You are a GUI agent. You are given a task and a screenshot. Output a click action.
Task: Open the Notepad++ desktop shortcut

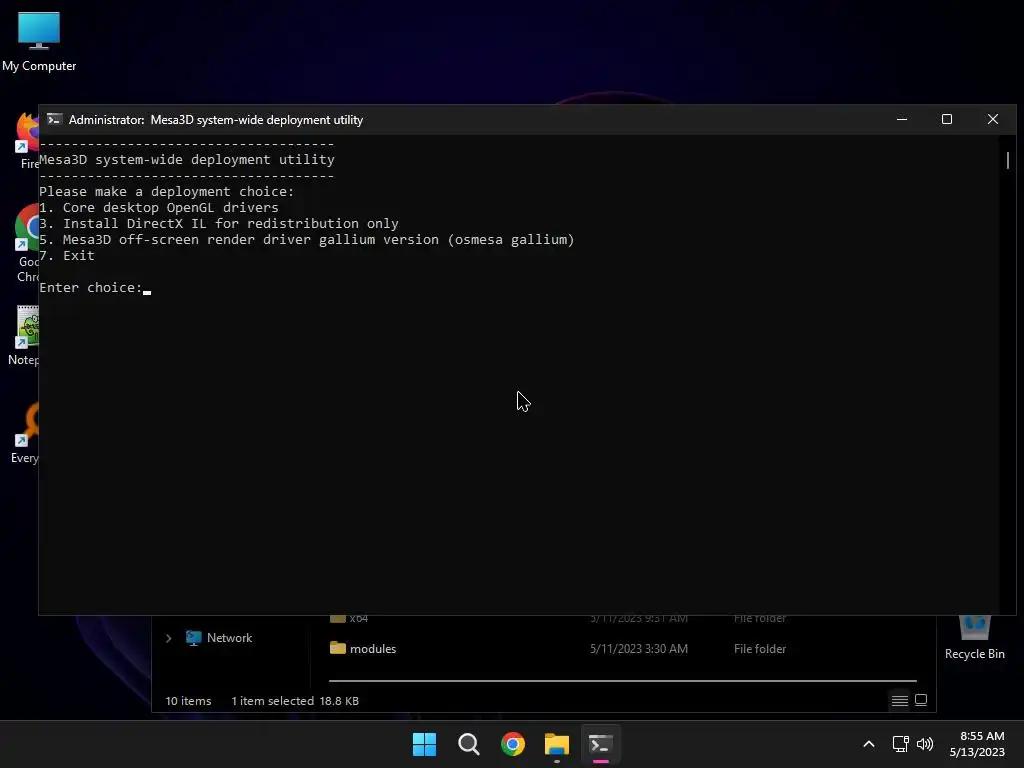pyautogui.click(x=24, y=335)
